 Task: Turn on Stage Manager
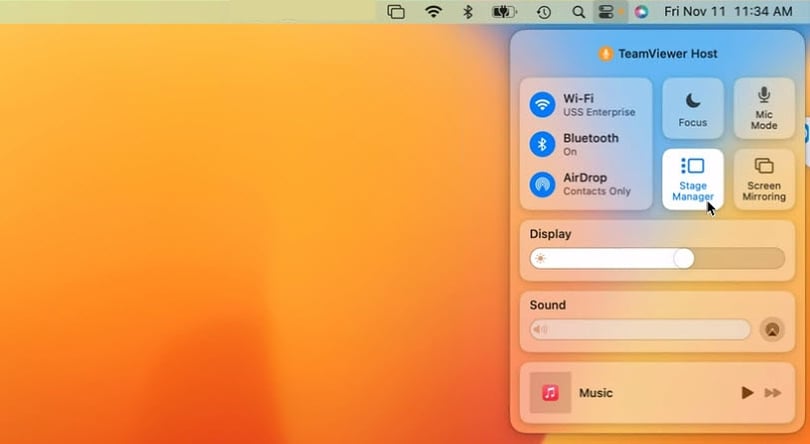(x=692, y=178)
